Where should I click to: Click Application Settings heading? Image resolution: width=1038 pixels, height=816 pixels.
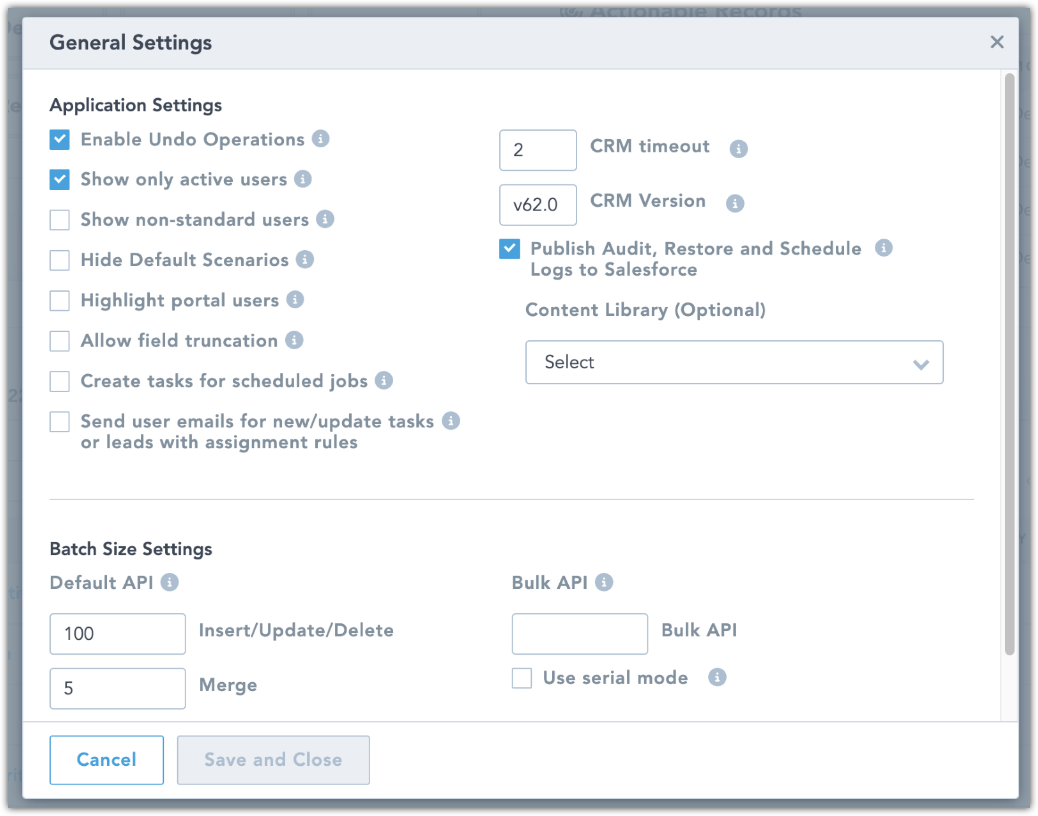point(136,105)
